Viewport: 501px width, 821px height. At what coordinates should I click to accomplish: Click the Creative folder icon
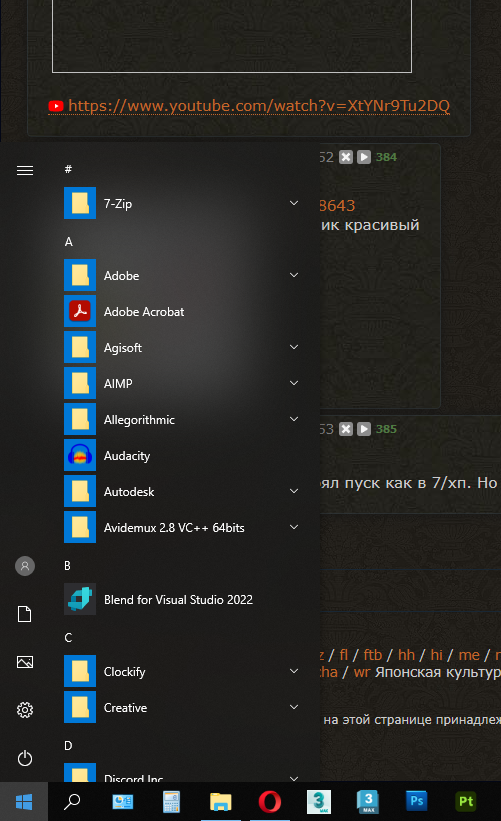80,707
